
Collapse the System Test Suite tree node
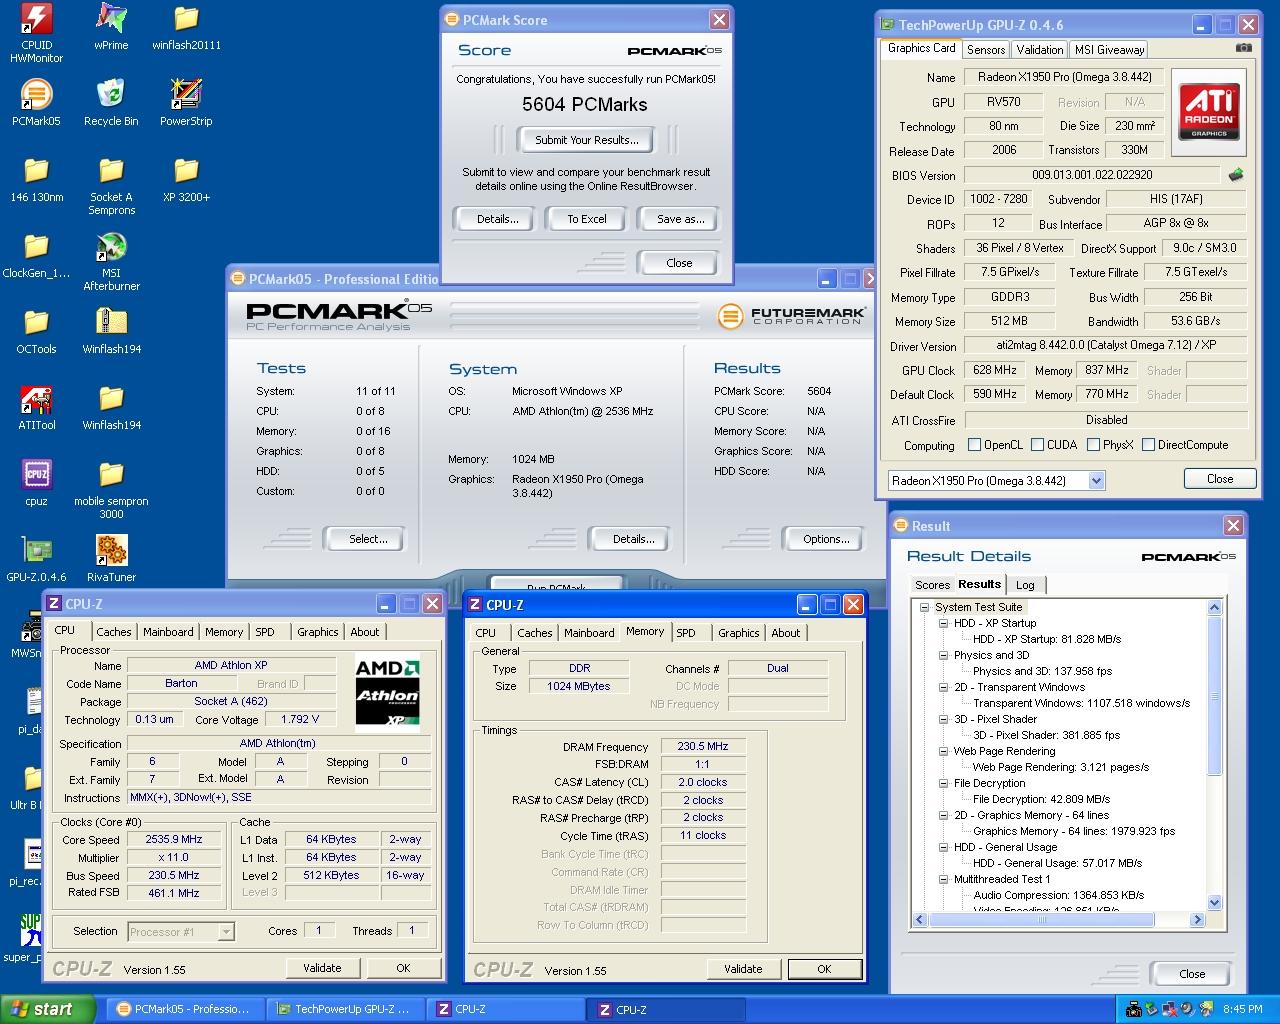(925, 607)
